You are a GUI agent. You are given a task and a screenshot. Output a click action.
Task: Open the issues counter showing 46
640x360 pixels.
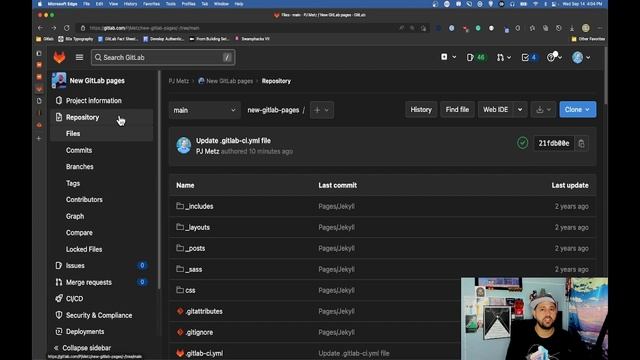click(476, 58)
